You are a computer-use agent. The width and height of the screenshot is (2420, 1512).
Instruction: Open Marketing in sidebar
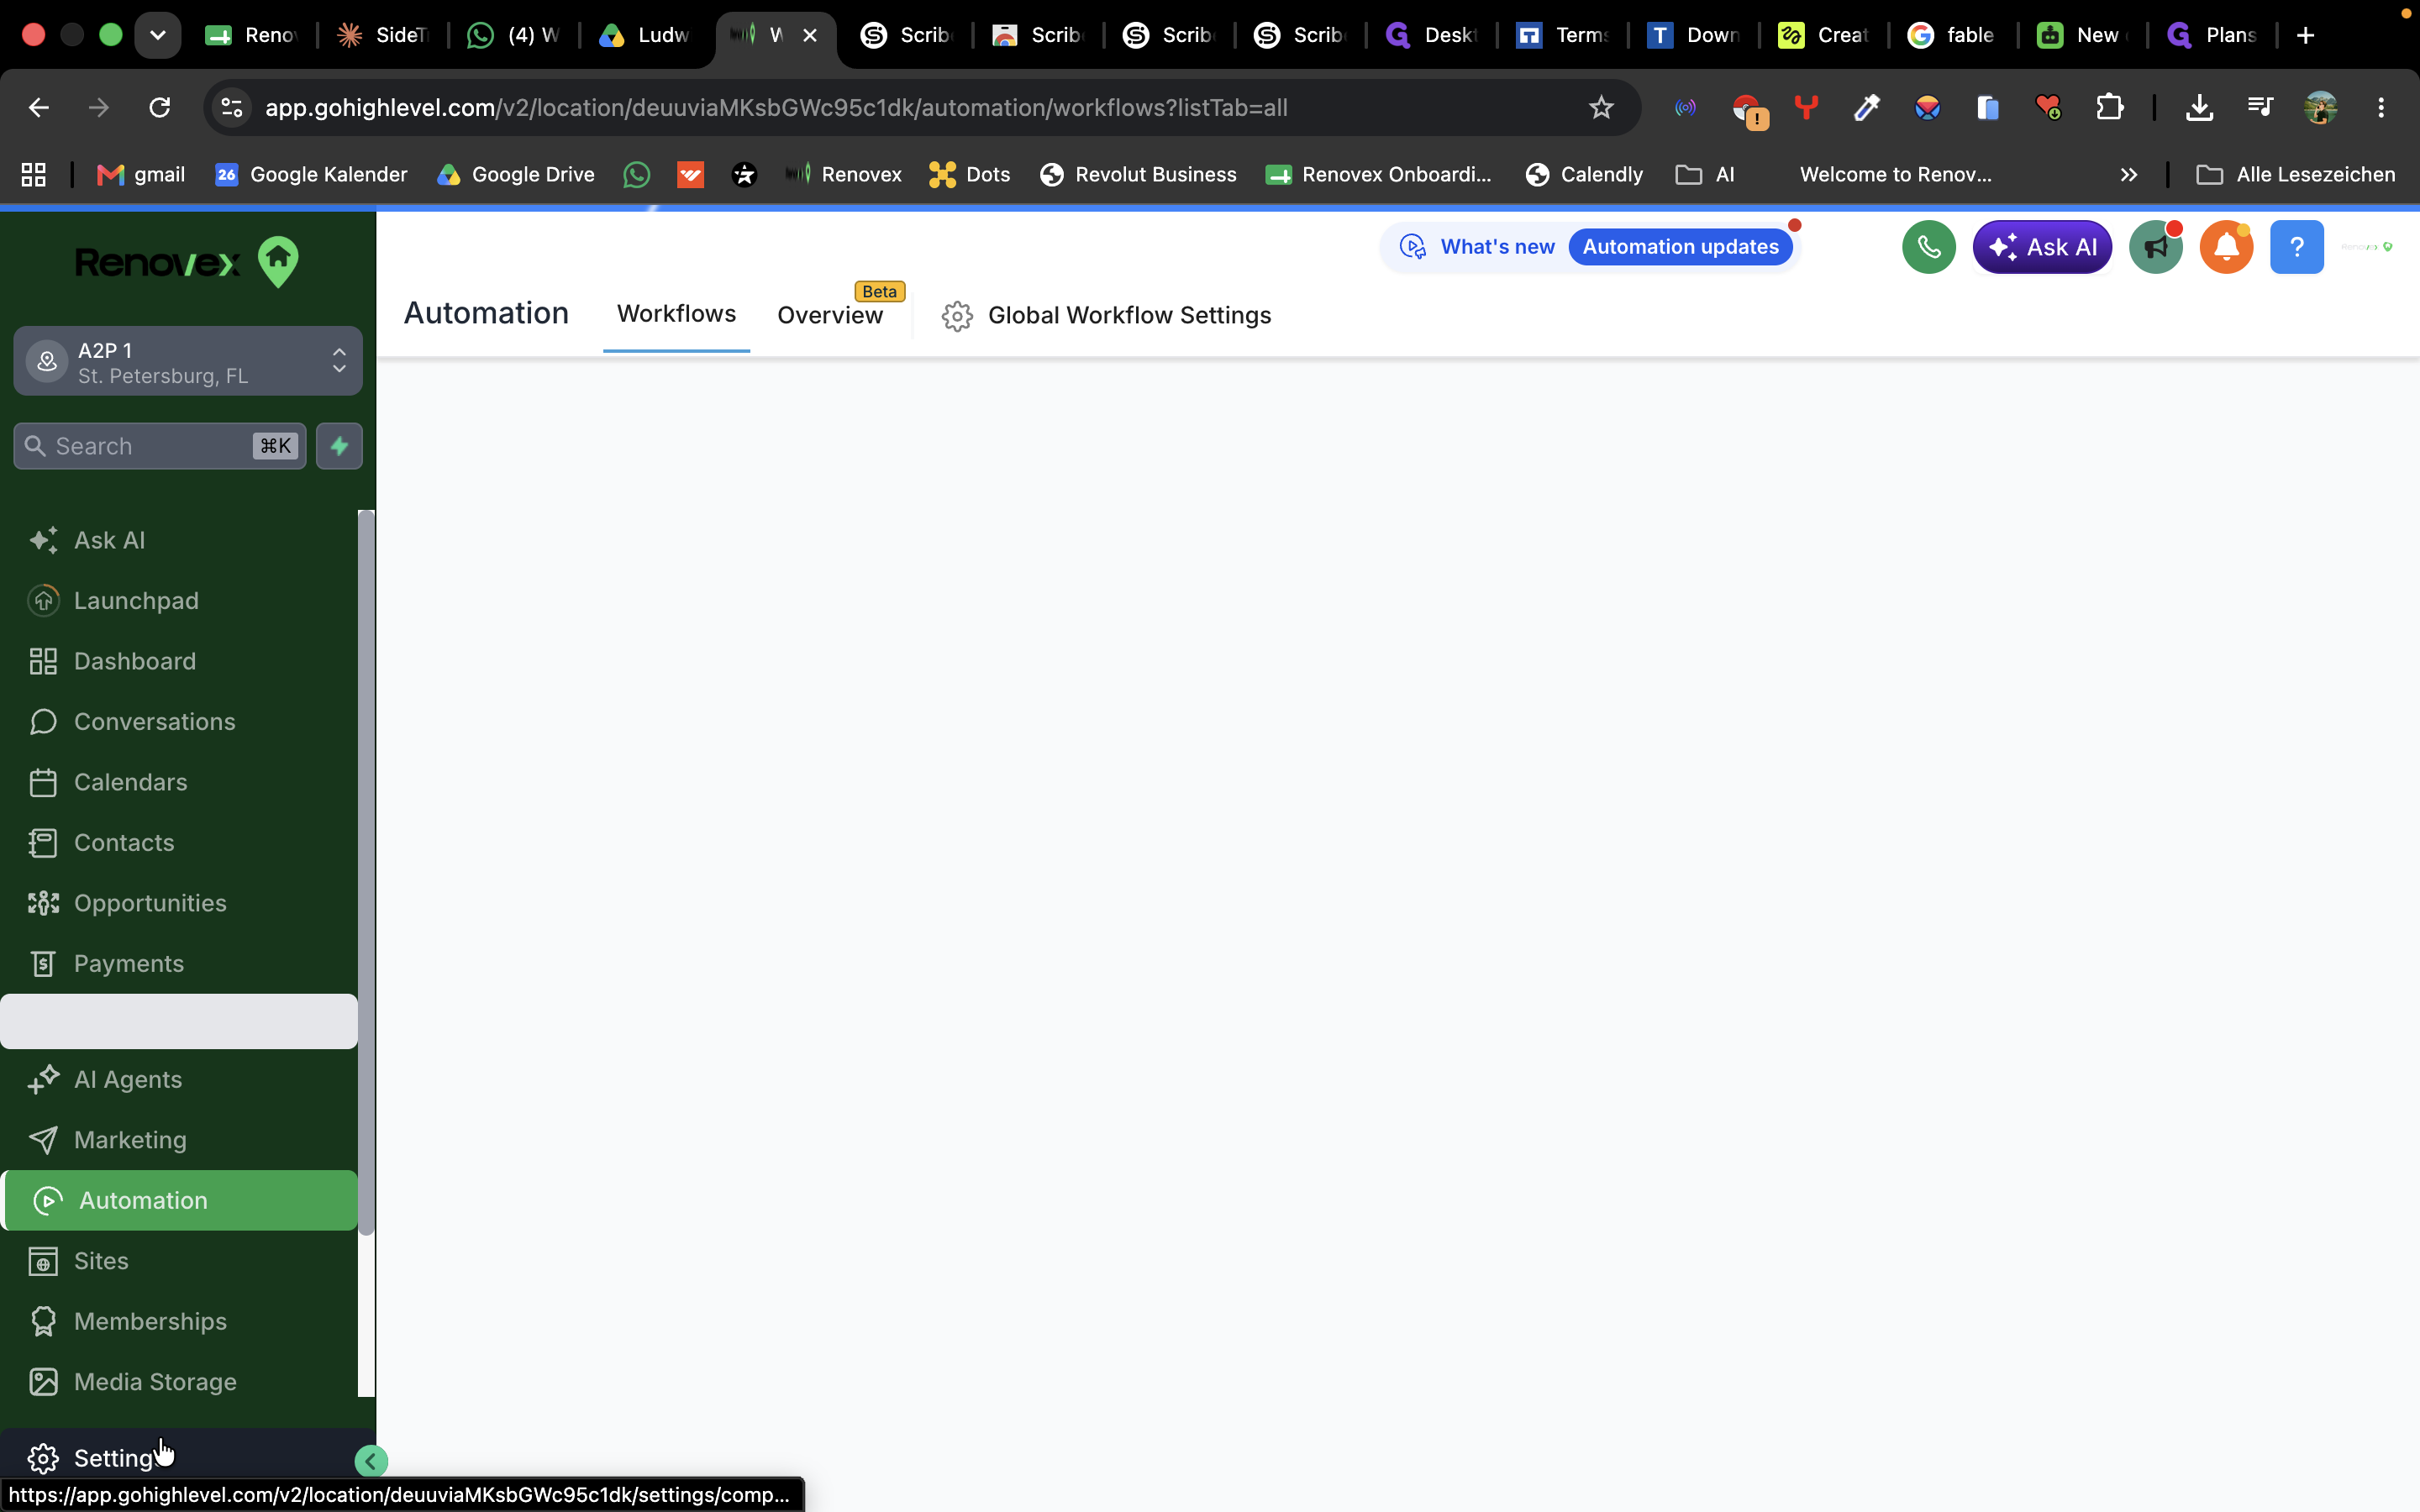point(178,1140)
